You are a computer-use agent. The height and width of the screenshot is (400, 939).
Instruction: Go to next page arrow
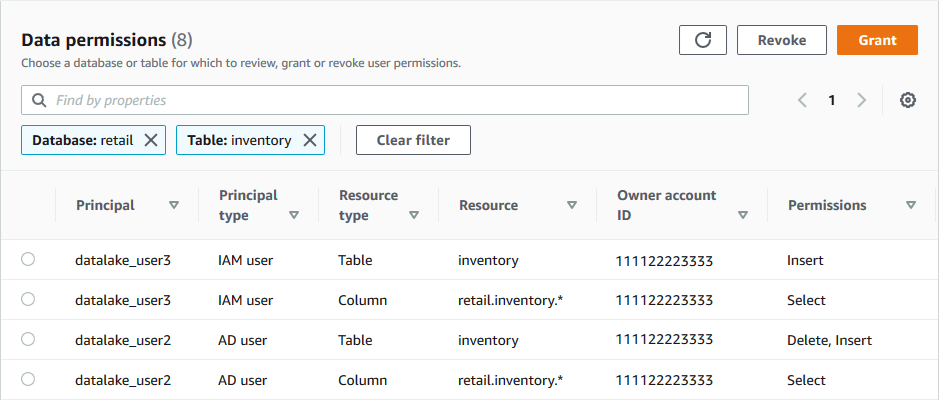[862, 100]
